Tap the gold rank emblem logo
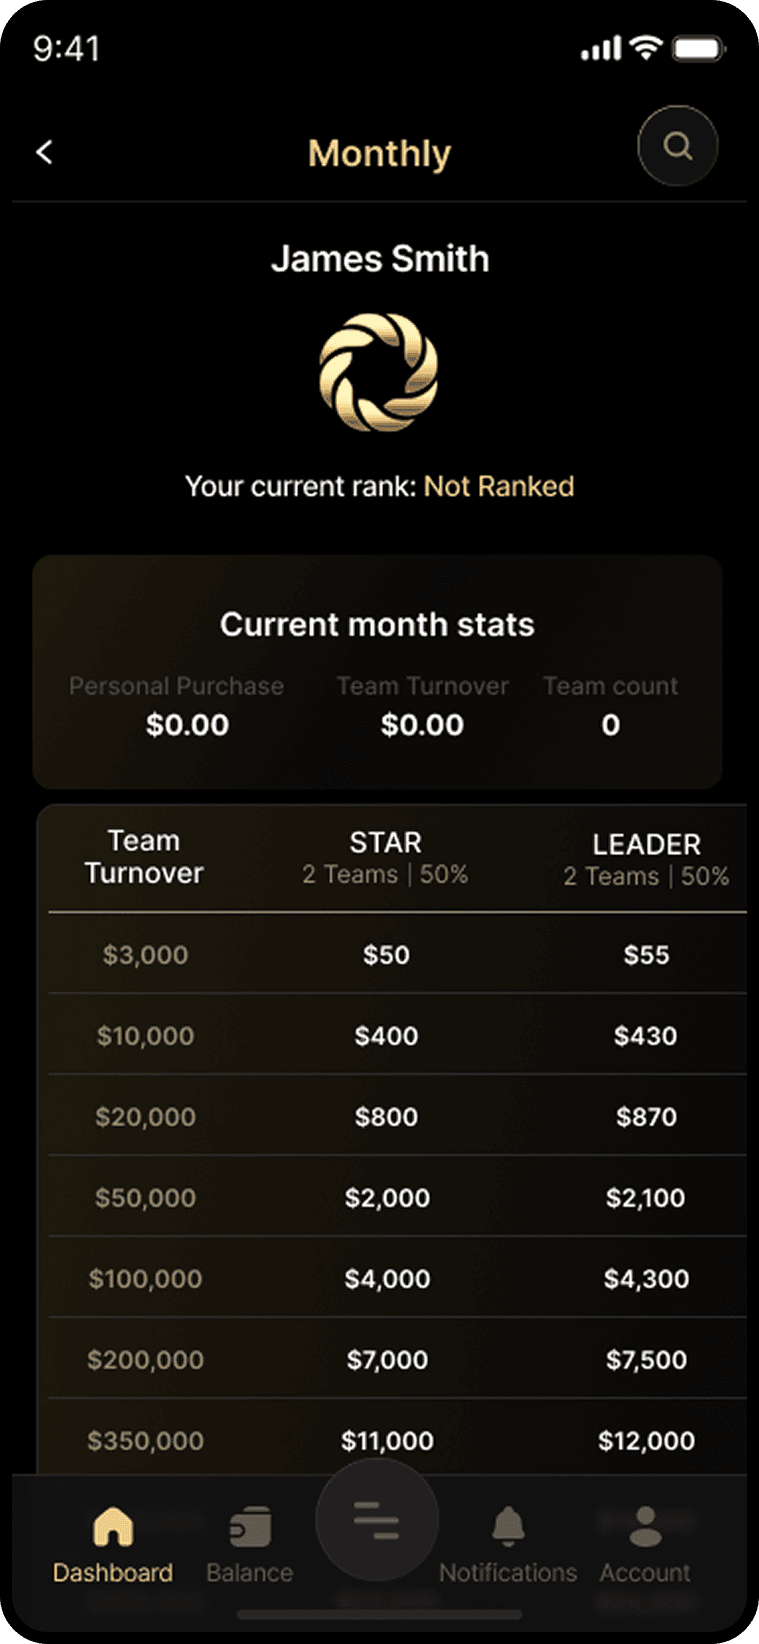 (379, 373)
